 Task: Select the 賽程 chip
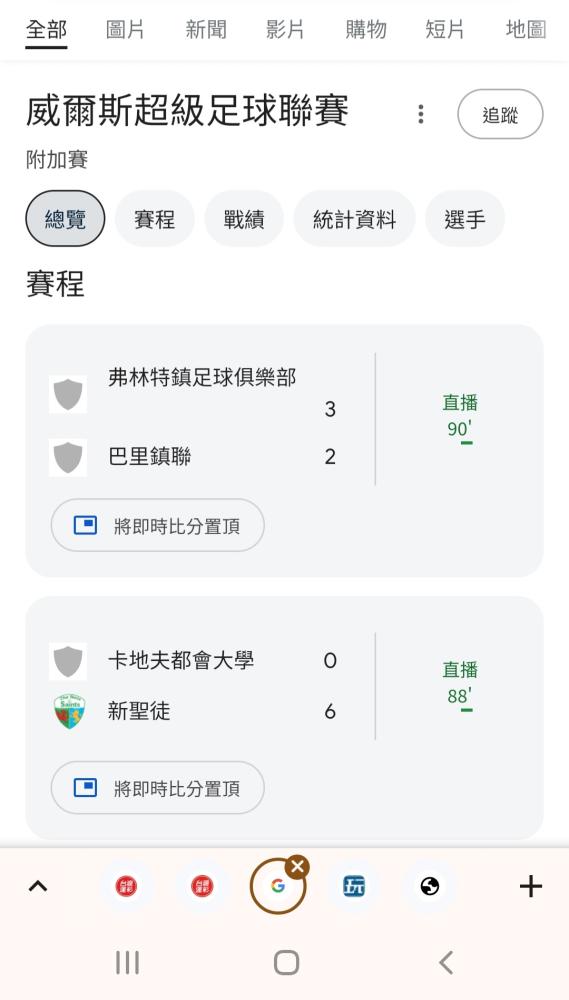[154, 219]
